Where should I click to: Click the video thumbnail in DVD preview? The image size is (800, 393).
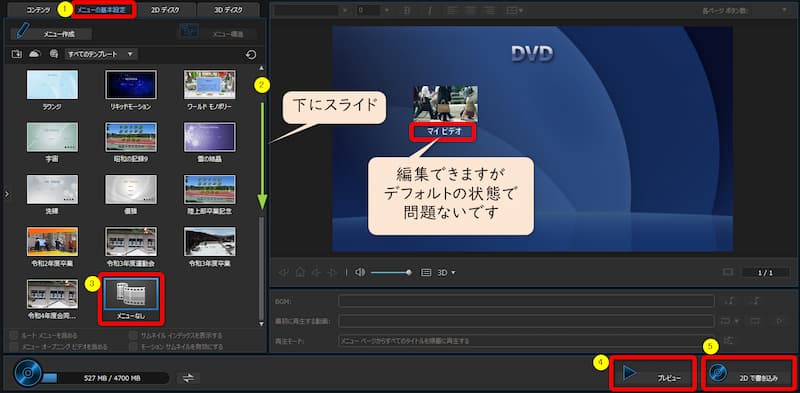click(x=446, y=103)
